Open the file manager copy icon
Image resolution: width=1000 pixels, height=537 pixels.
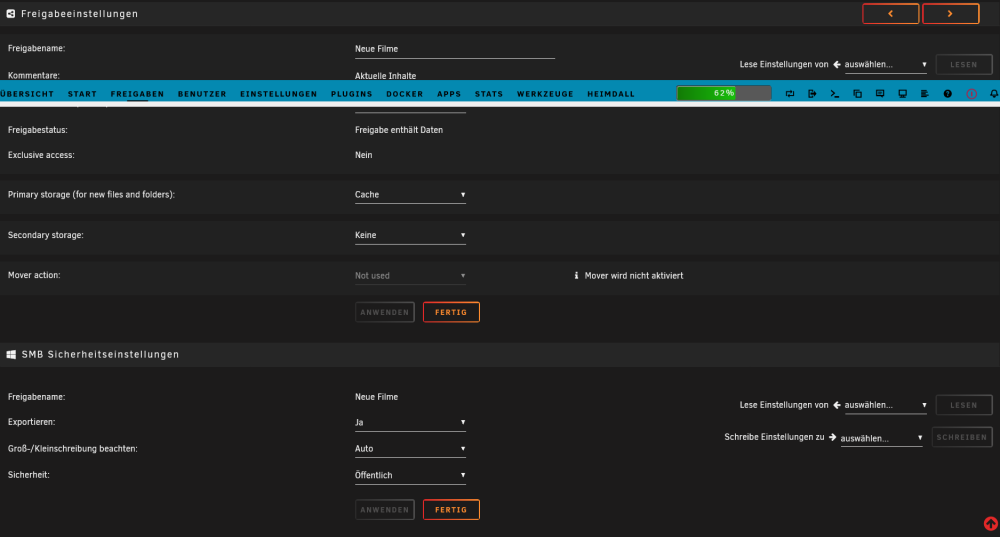click(857, 94)
